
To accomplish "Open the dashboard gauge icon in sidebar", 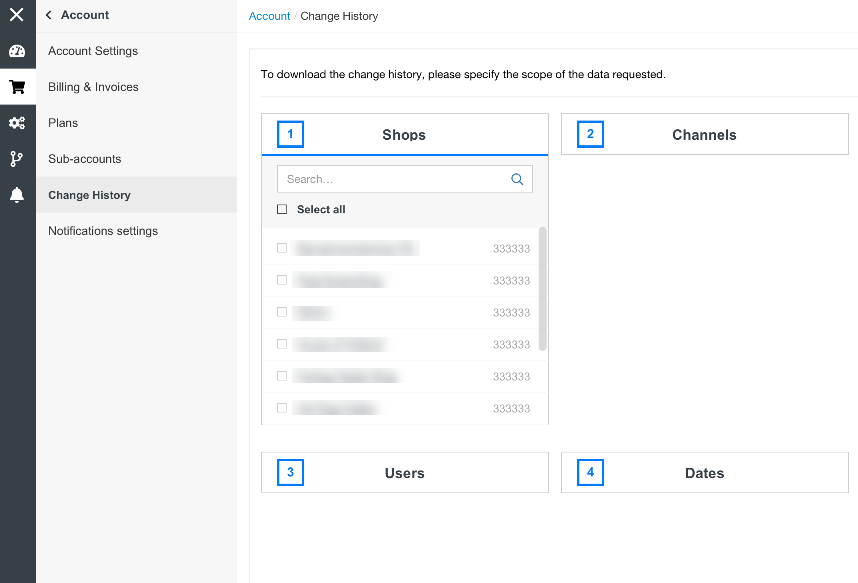I will (x=17, y=51).
